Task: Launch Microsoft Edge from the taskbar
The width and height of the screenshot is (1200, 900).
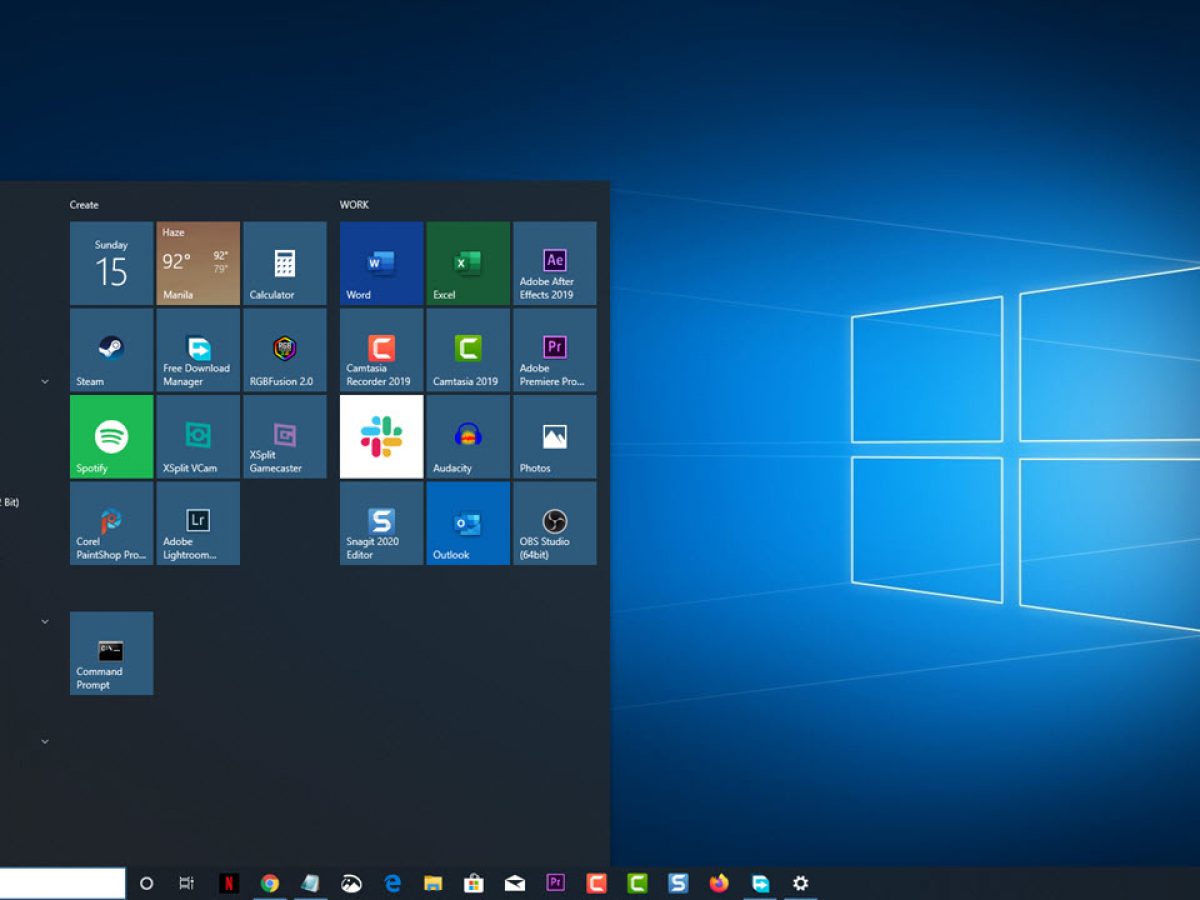Action: 392,883
